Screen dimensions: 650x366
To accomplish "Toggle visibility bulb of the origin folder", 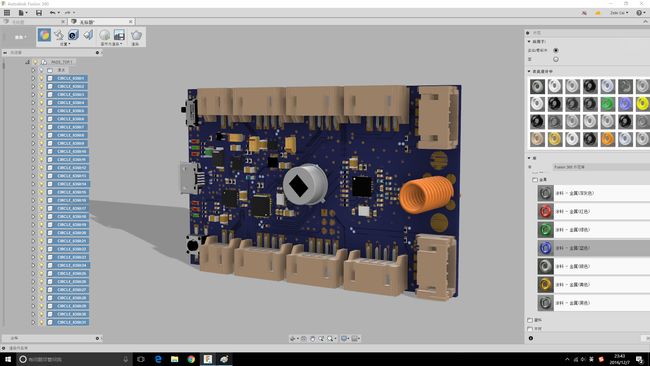I will (x=41, y=70).
